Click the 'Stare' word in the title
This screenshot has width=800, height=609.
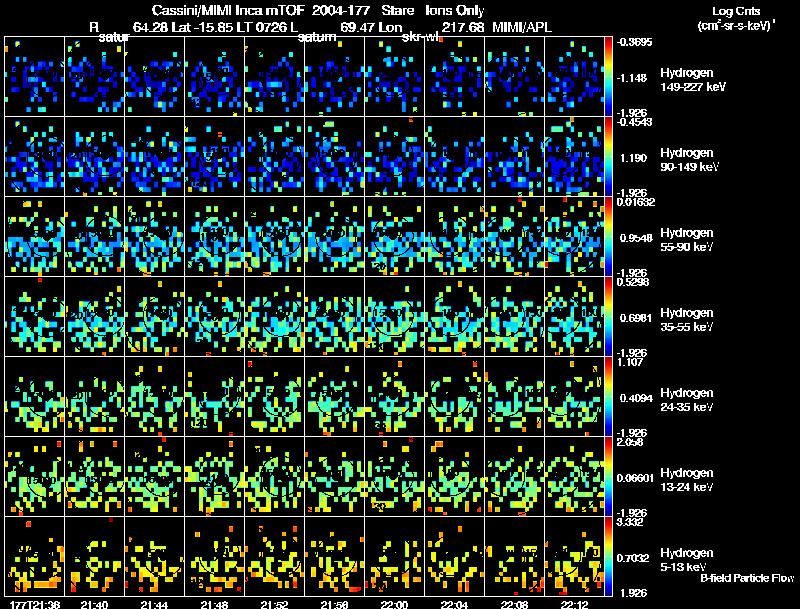click(397, 10)
